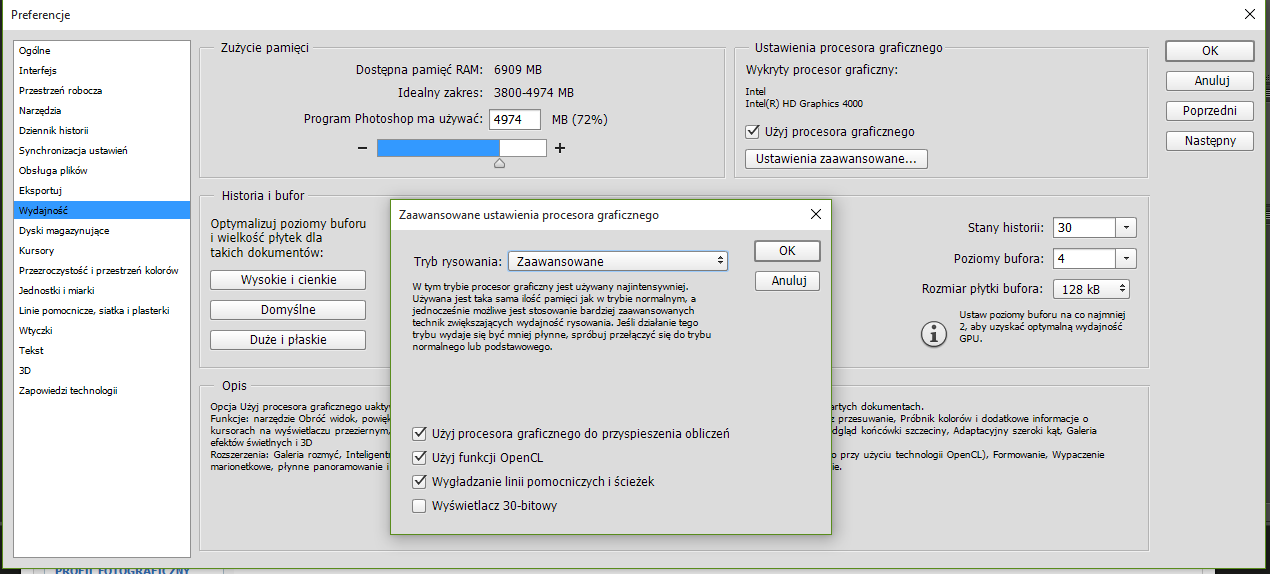The width and height of the screenshot is (1270, 574).
Task: Click the minus icon to decrease memory usage
Action: [x=363, y=148]
